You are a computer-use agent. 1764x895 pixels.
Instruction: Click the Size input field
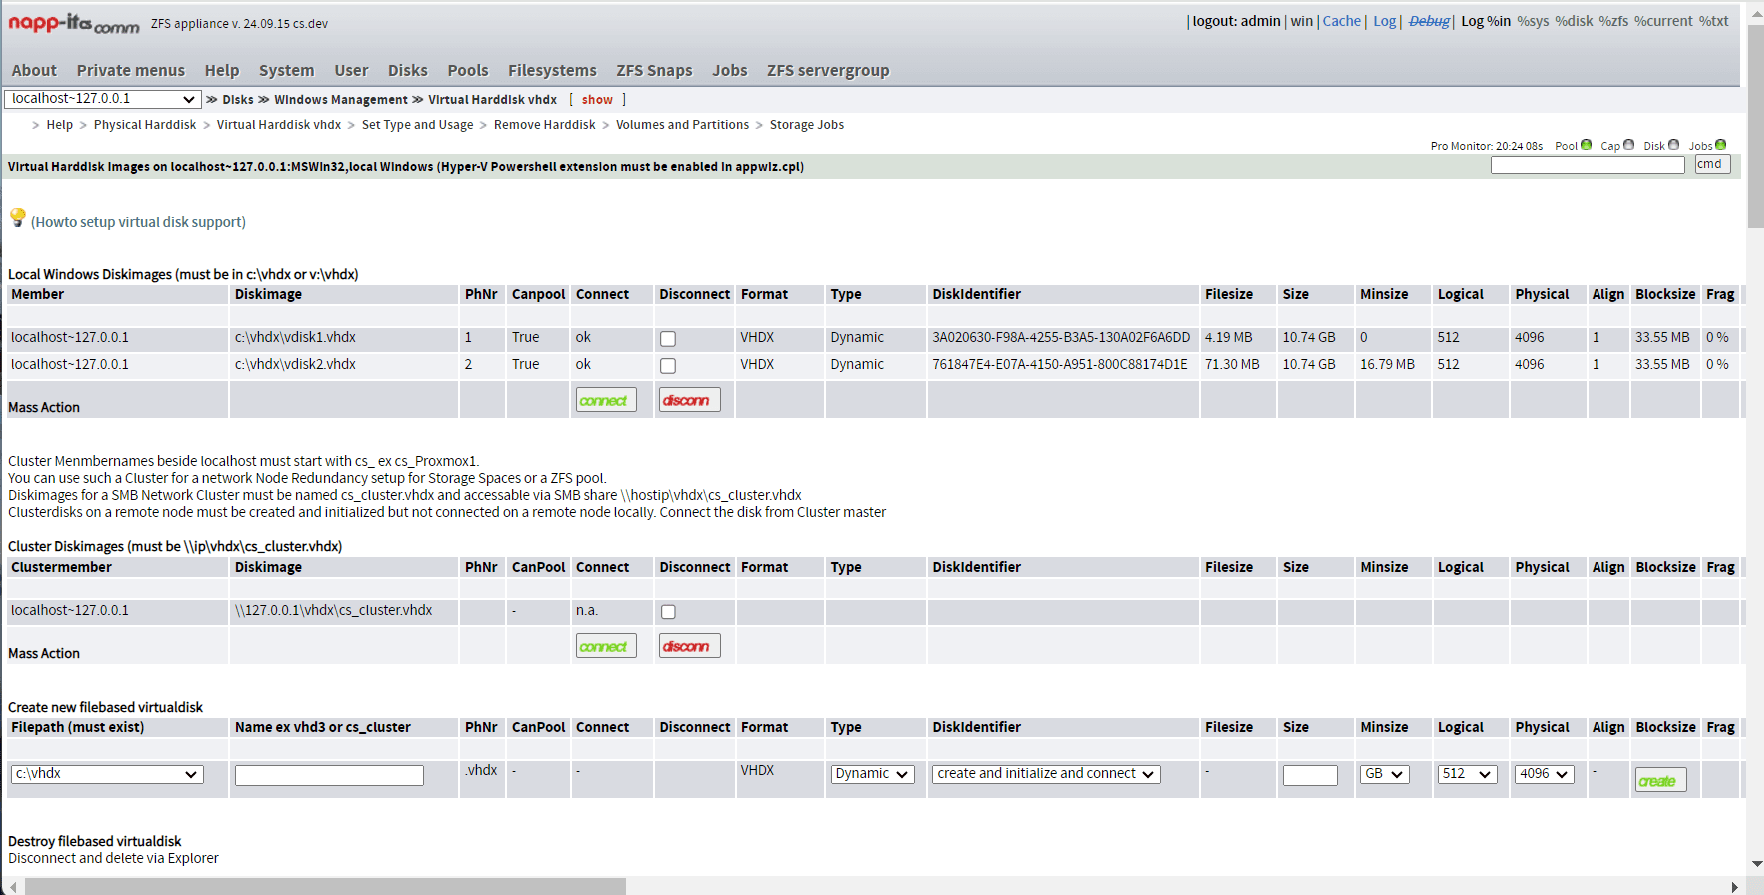pyautogui.click(x=1310, y=775)
